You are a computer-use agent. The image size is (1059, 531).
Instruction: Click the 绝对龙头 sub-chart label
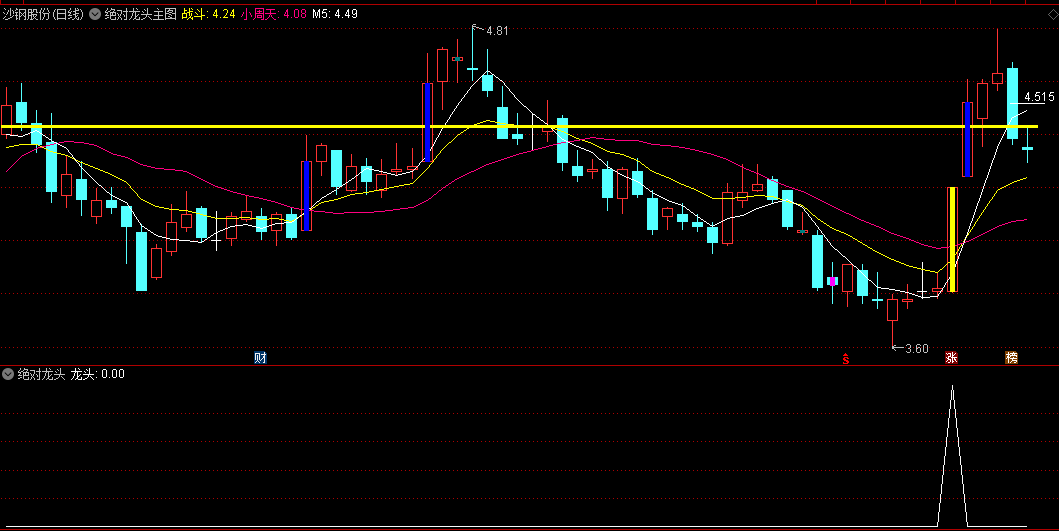coord(41,374)
